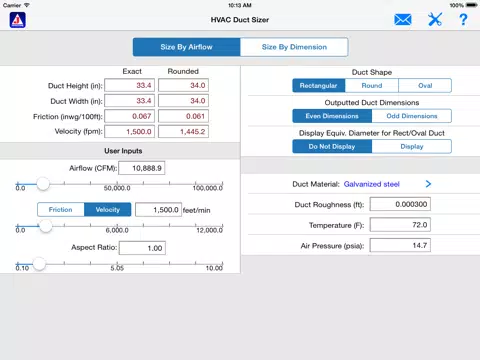Choose Odd Dimensions output option
The height and width of the screenshot is (360, 480).
(412, 116)
